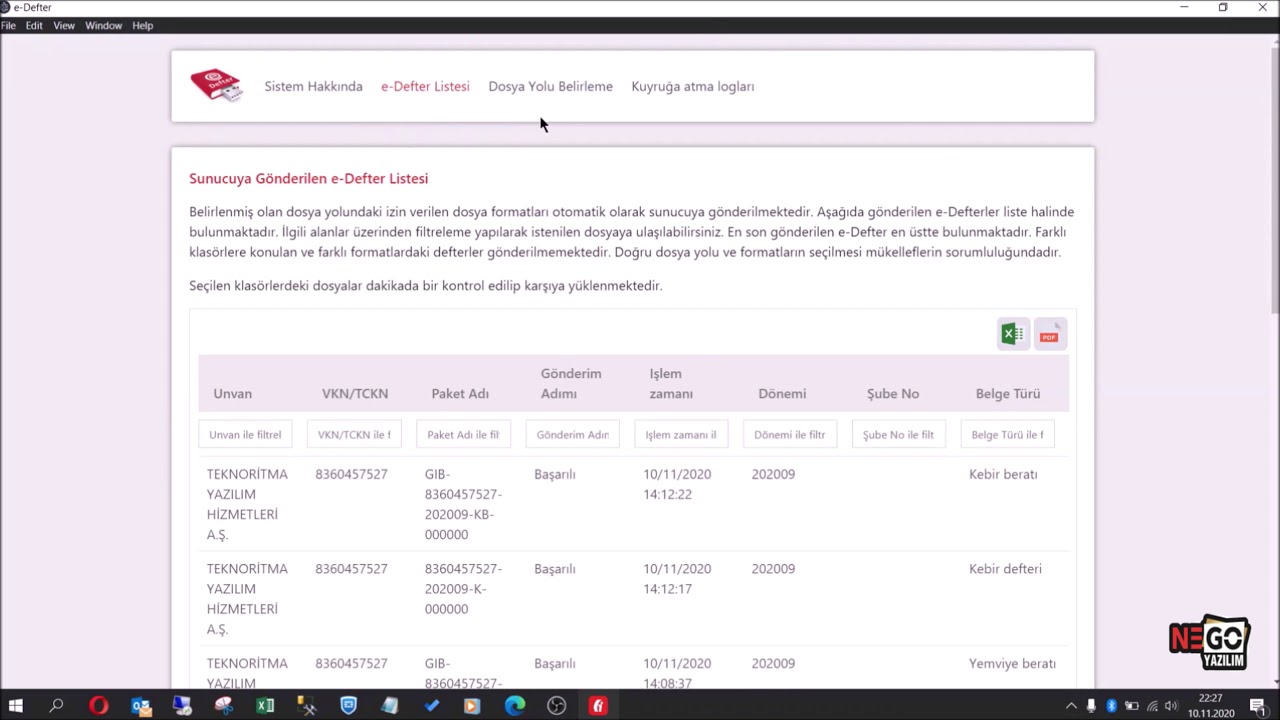Export the list to Excel

coord(1012,334)
